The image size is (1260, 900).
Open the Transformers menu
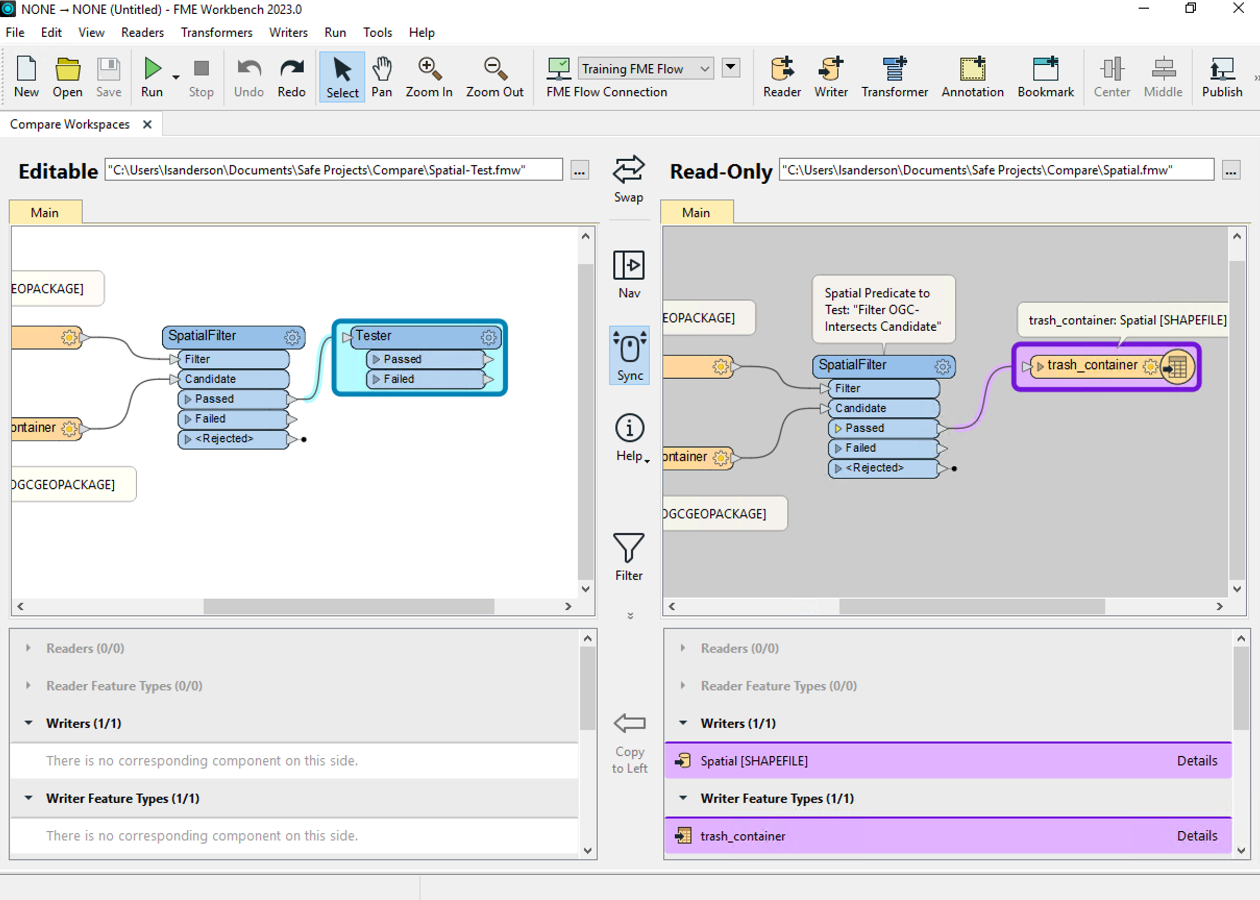217,32
